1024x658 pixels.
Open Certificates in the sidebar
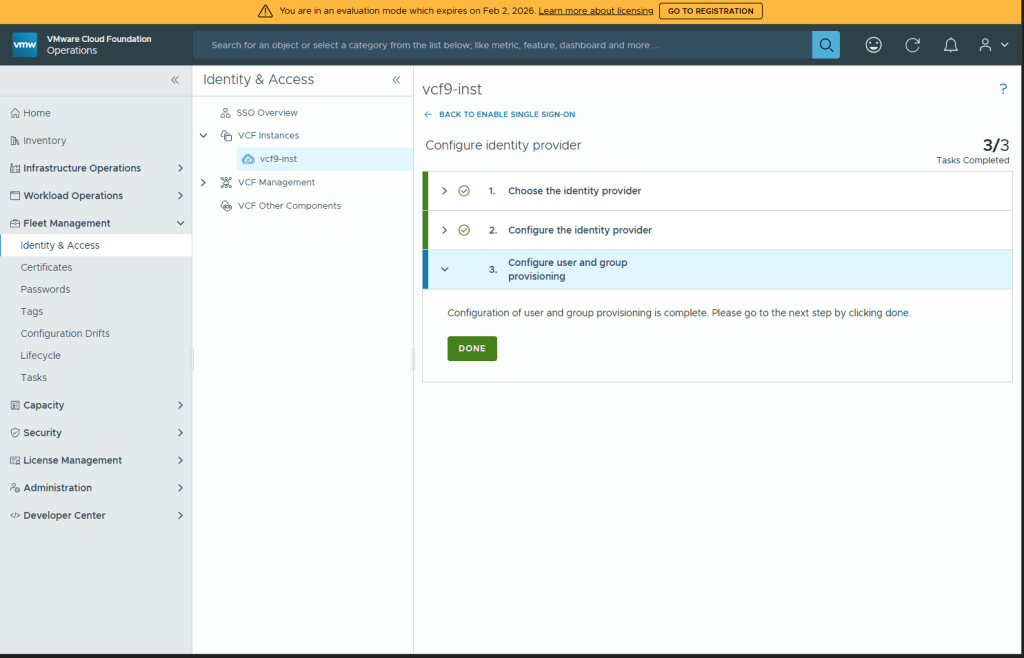46,267
